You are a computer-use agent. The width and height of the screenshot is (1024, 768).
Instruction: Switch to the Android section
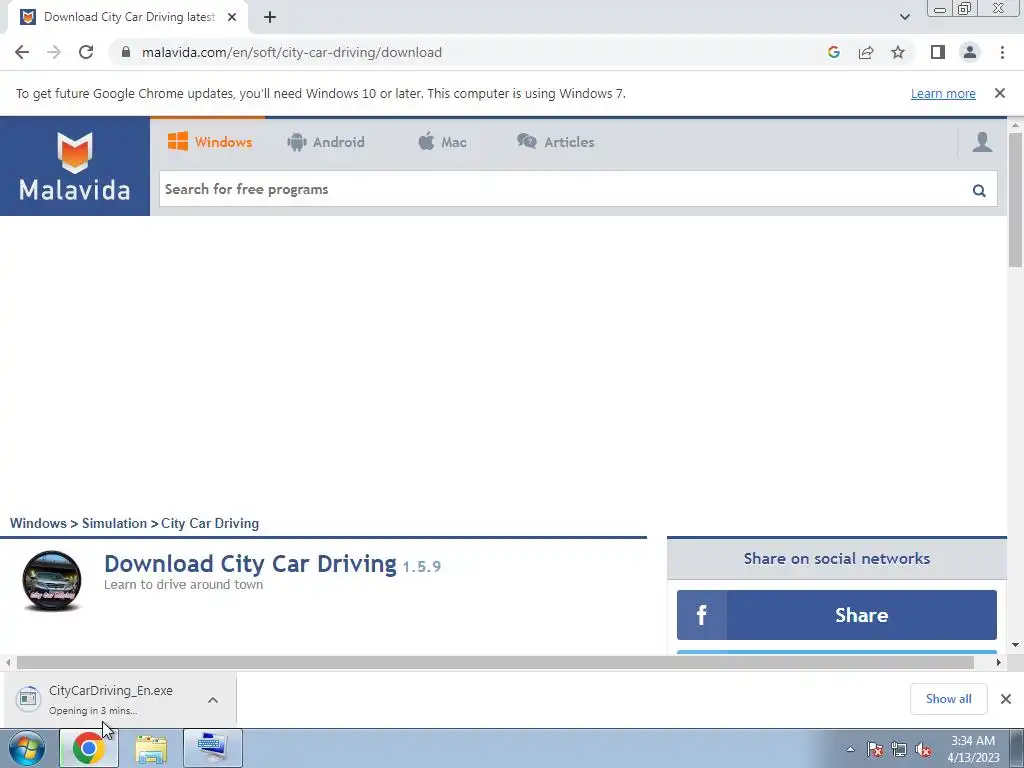(326, 142)
